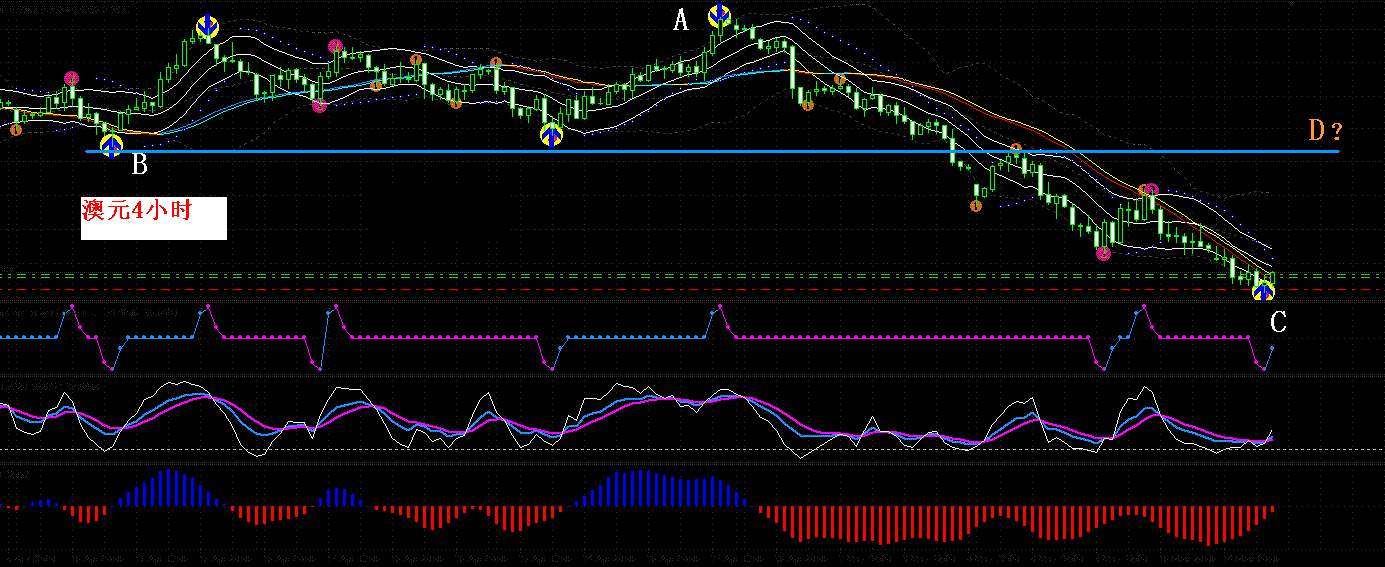Click the text label C
The width and height of the screenshot is (1385, 567).
pyautogui.click(x=1278, y=322)
